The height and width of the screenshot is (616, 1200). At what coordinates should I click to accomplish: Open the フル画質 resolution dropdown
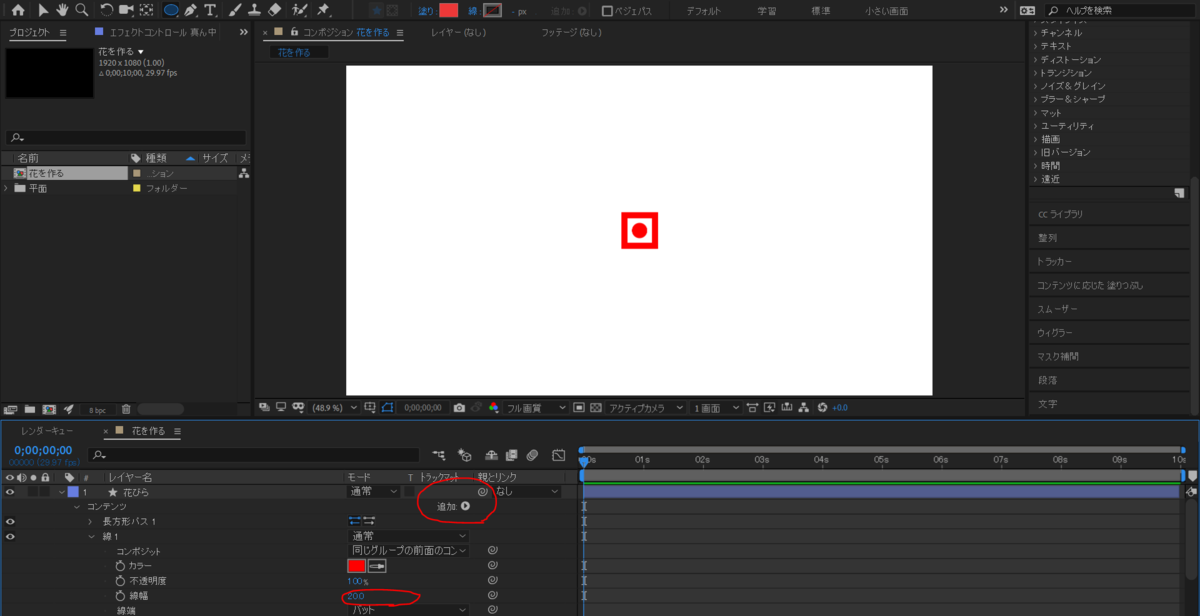[x=536, y=408]
